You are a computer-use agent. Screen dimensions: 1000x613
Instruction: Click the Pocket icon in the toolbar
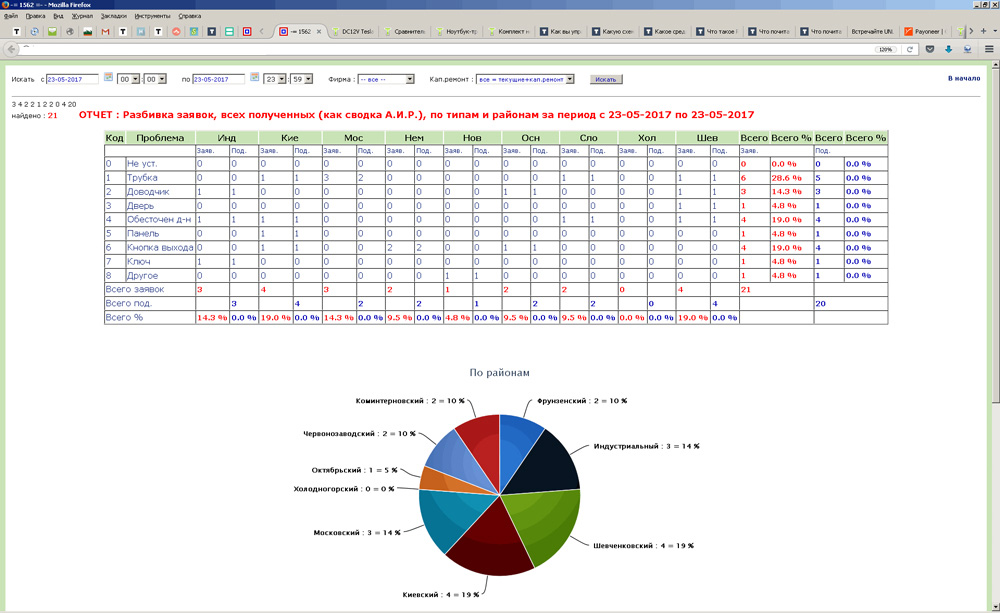tap(930, 49)
